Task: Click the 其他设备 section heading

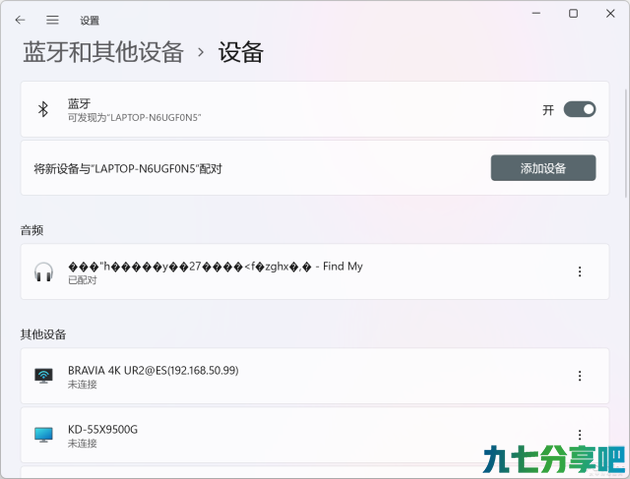Action: (x=43, y=334)
